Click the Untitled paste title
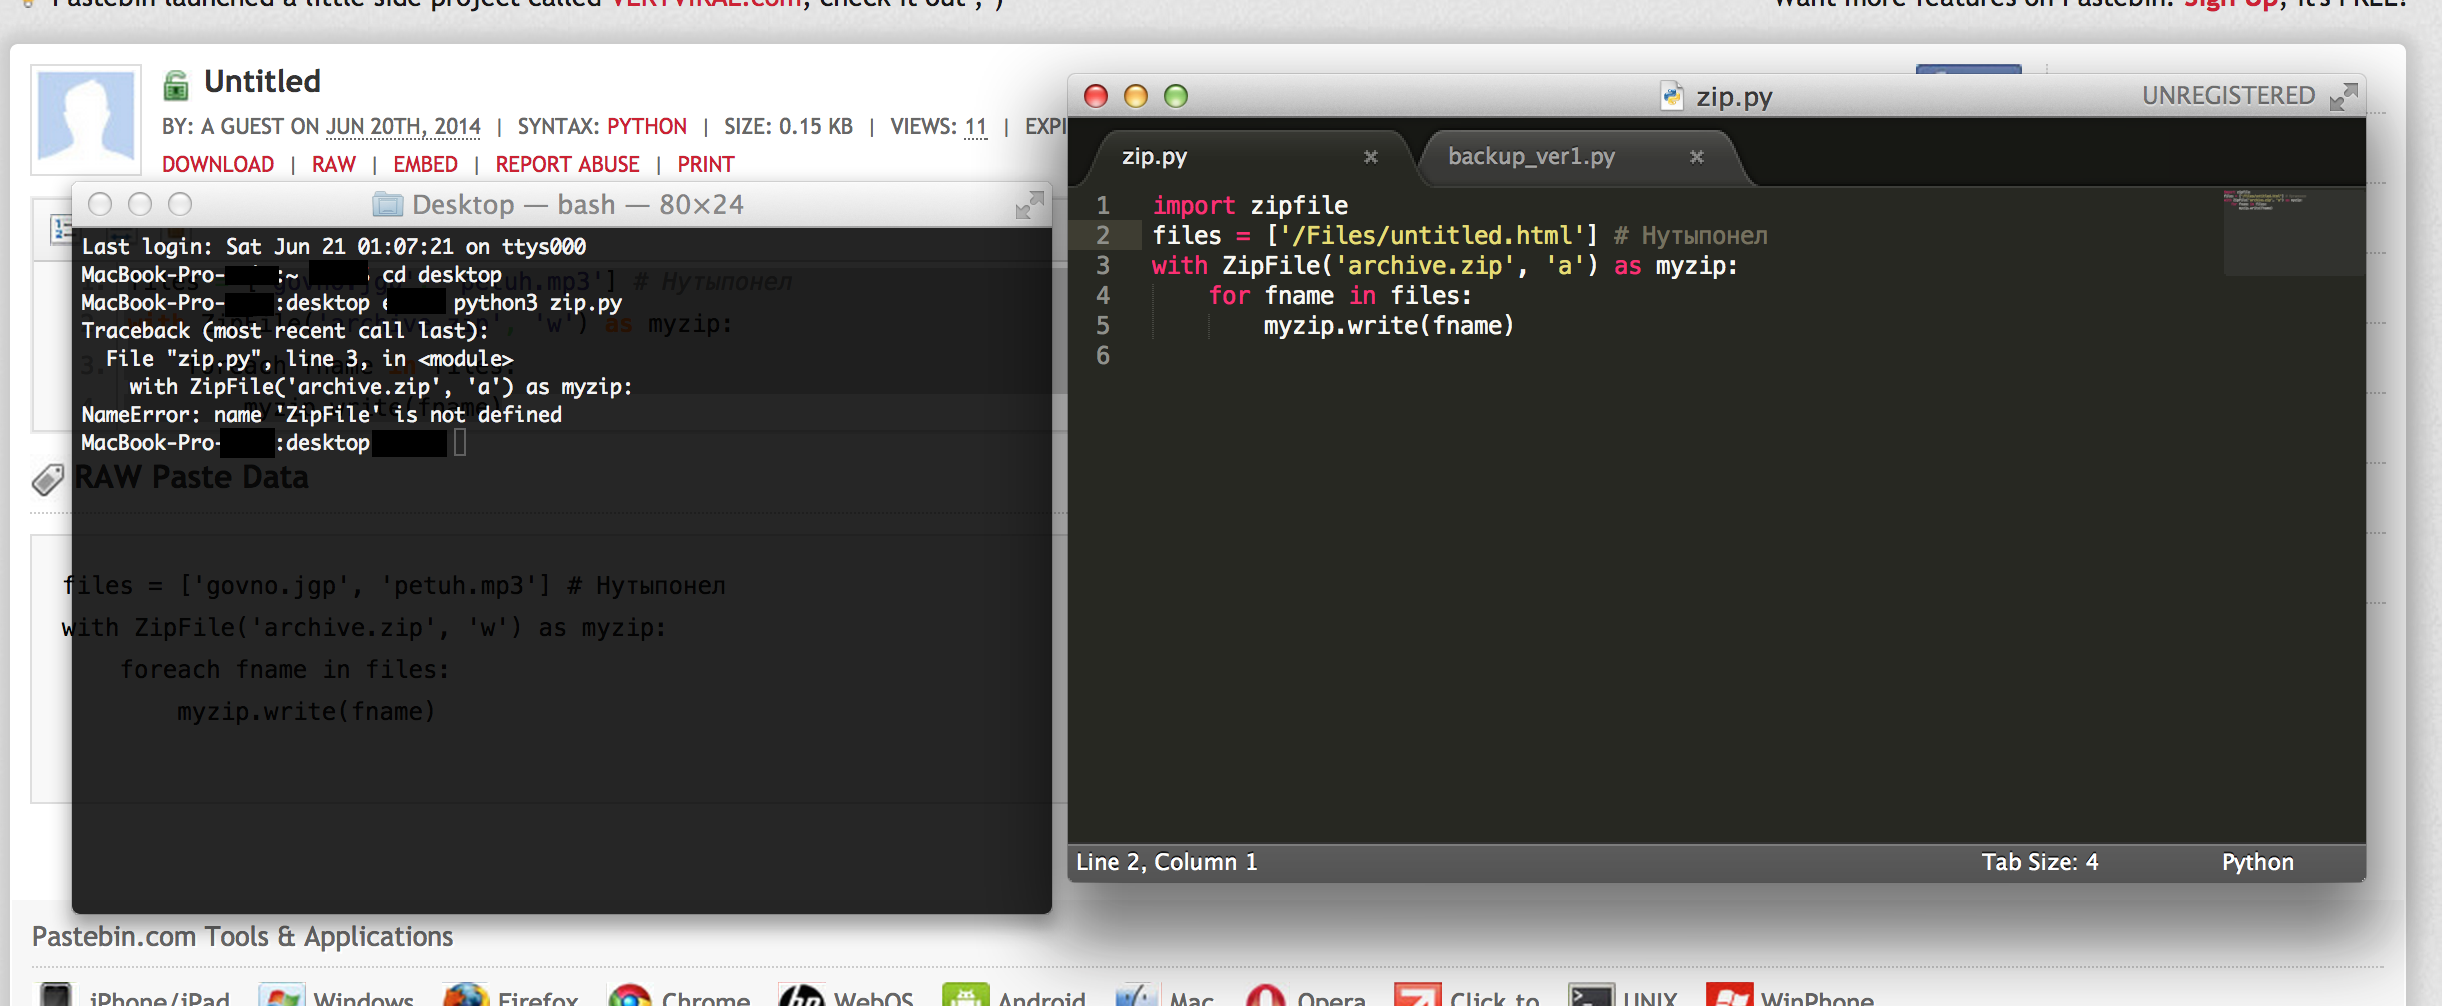Screen dimensions: 2442x1006 [262, 82]
